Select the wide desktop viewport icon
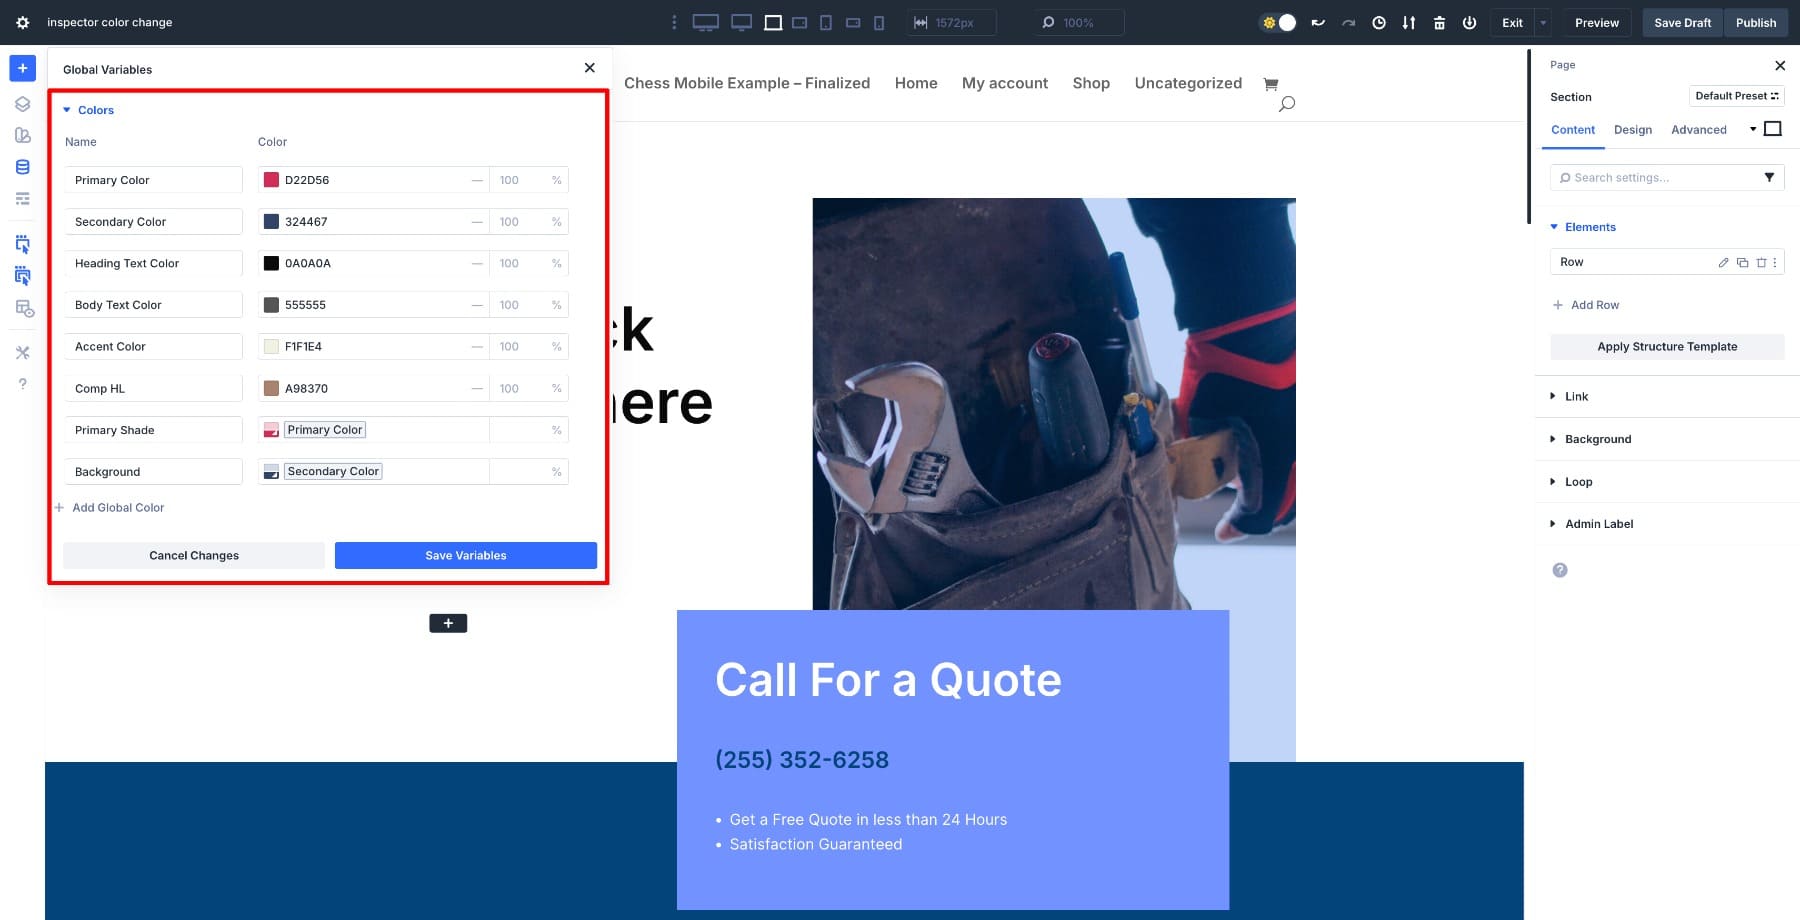Image resolution: width=1800 pixels, height=920 pixels. [x=705, y=22]
